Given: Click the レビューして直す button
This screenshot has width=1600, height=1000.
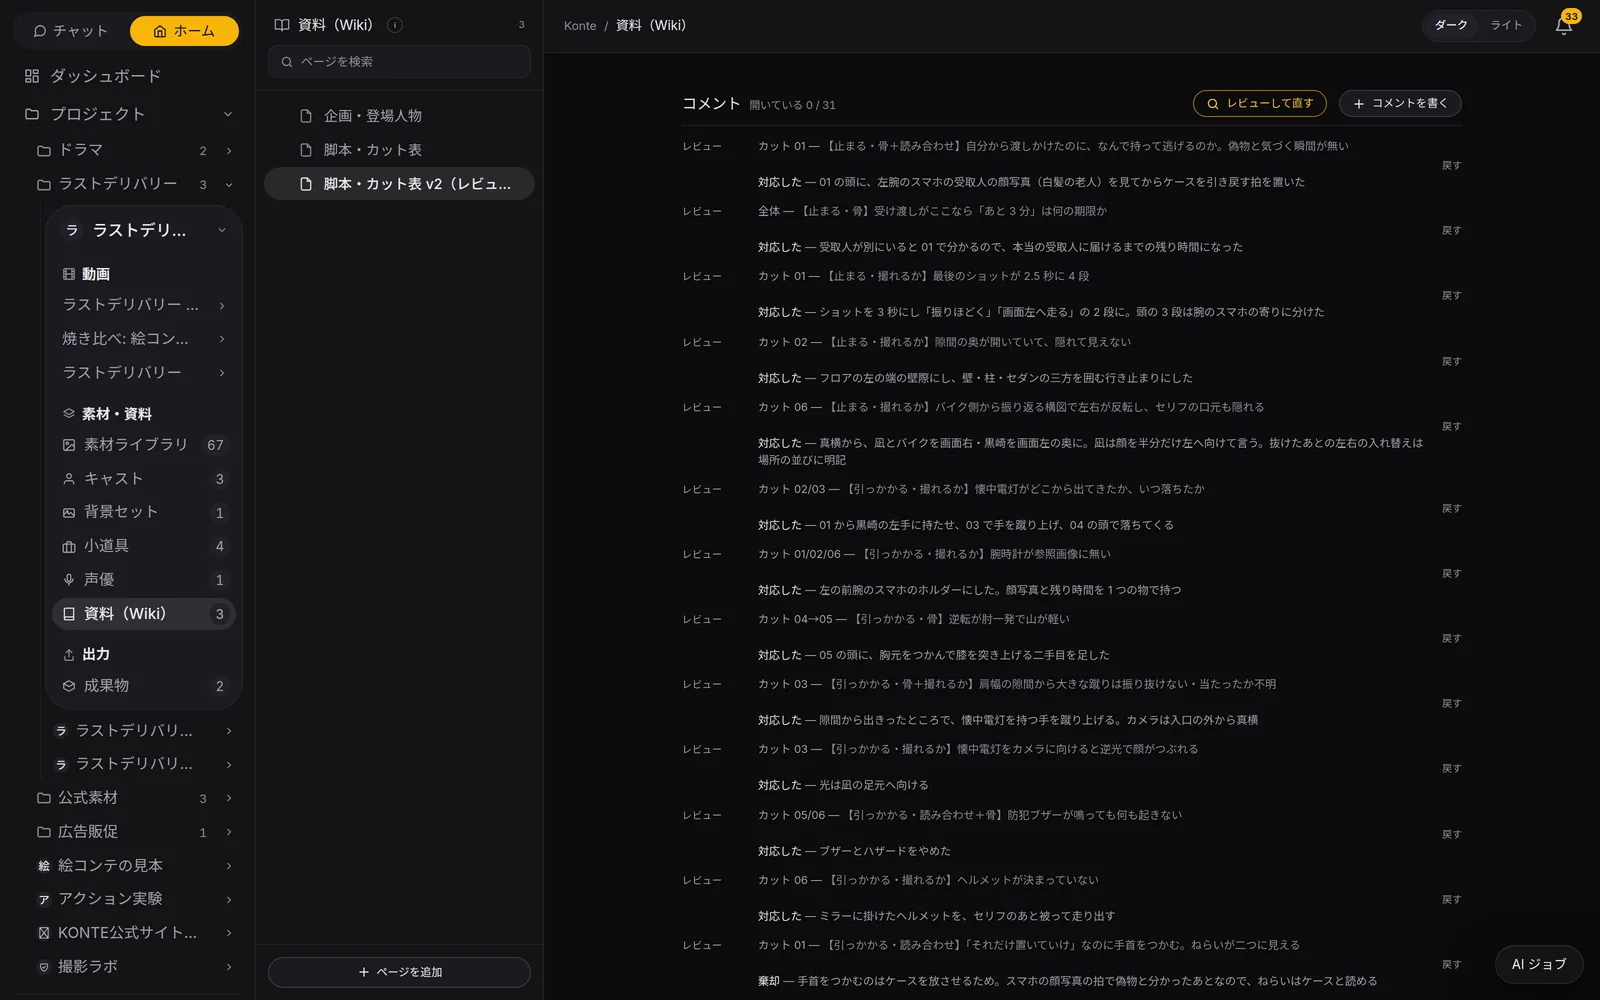Looking at the screenshot, I should point(1259,103).
